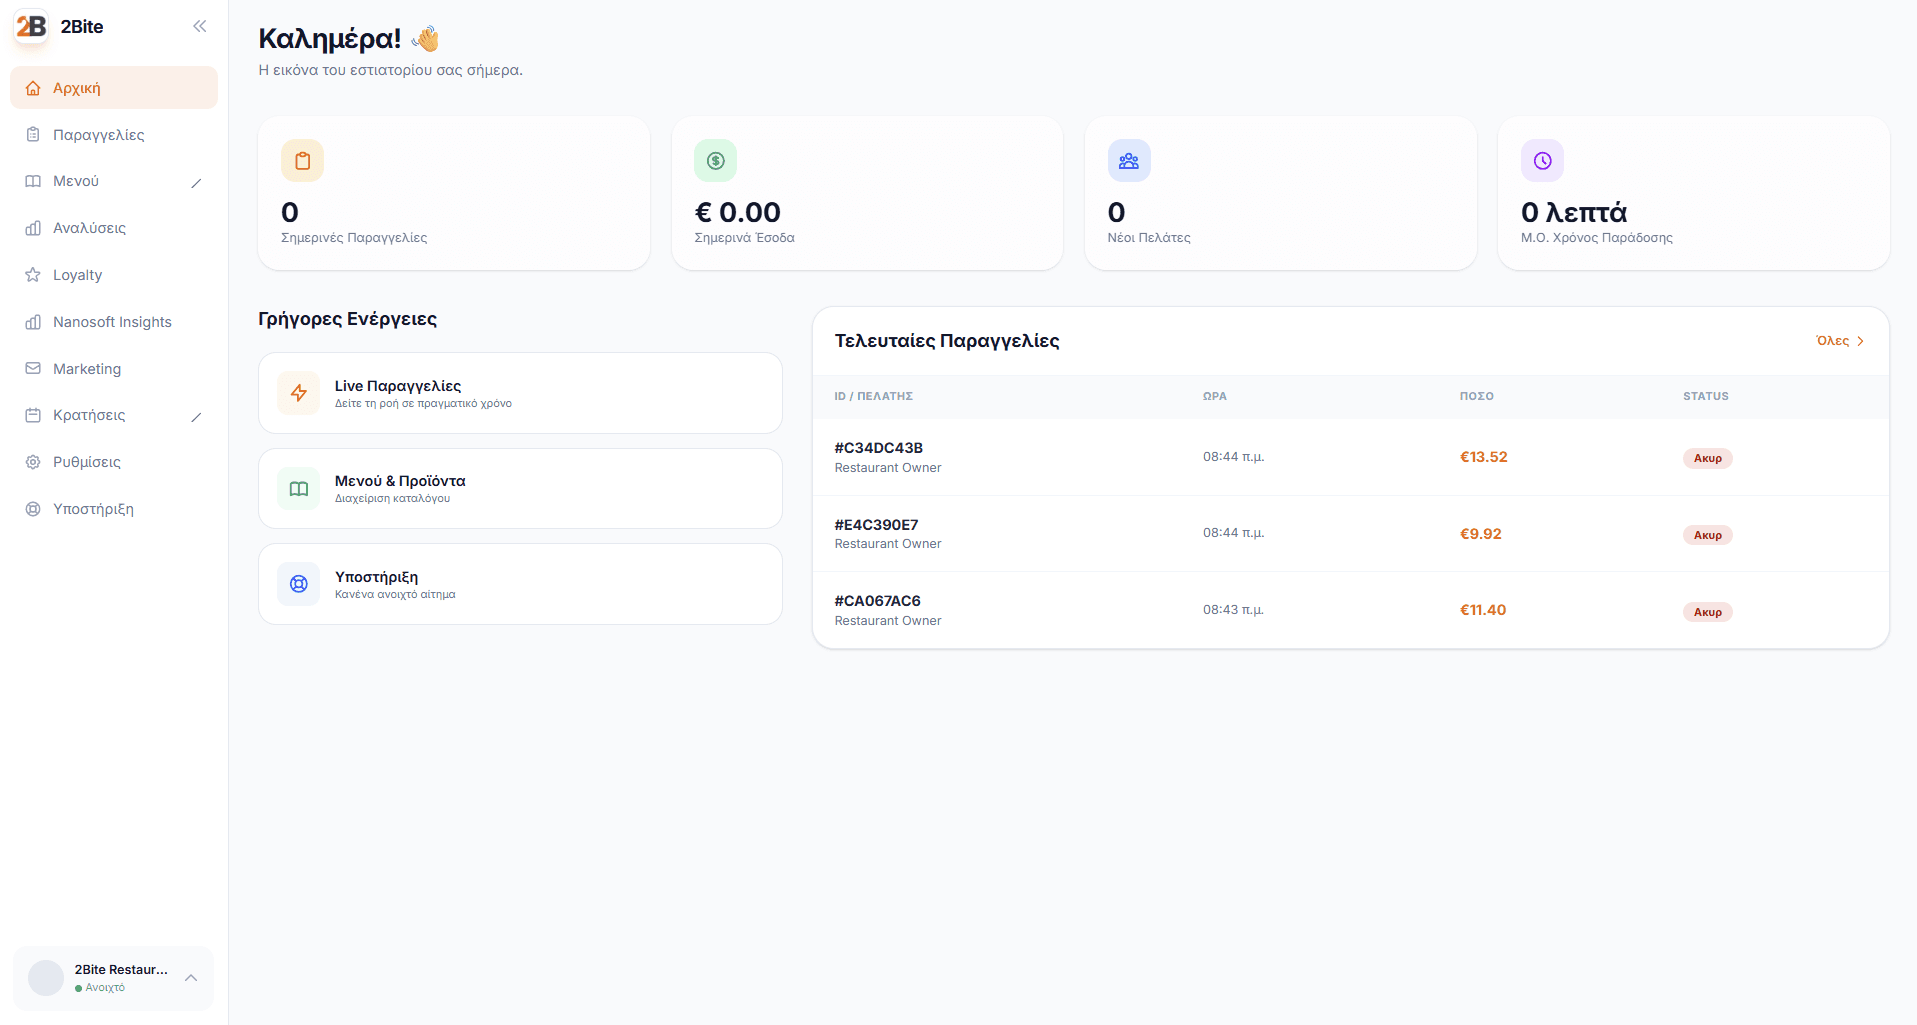Click the Ανοιχτό status text
This screenshot has width=1917, height=1025.
click(x=105, y=987)
